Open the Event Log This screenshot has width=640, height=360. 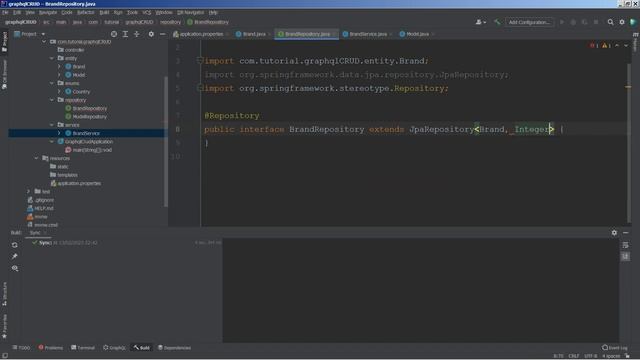(x=615, y=348)
